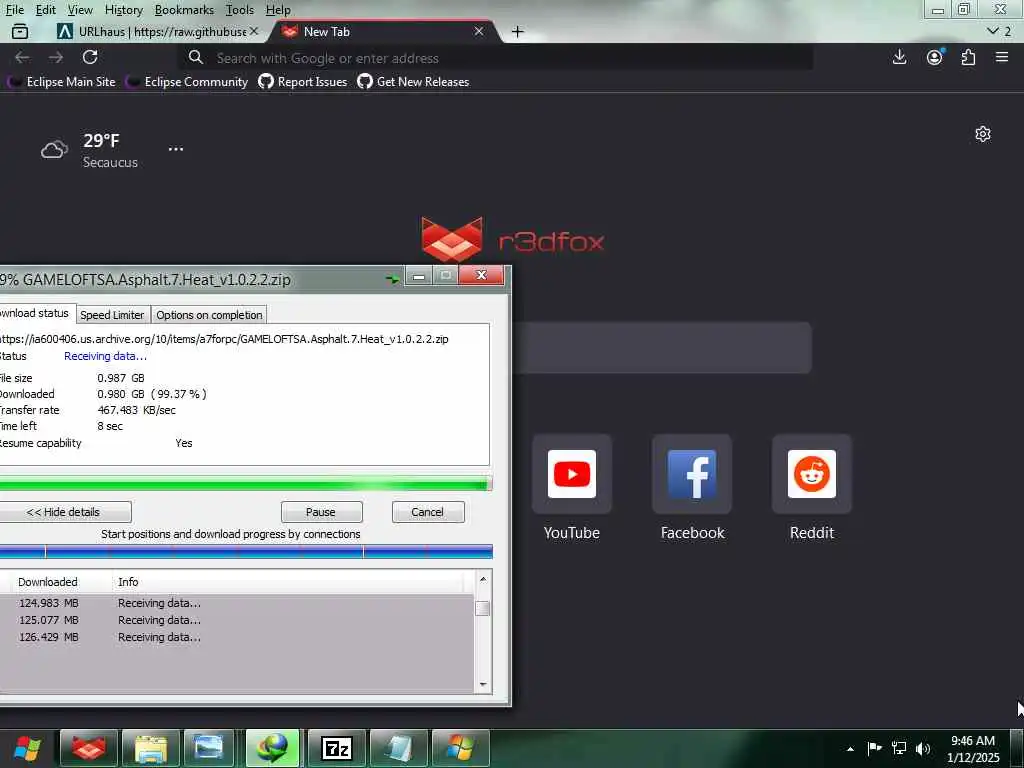Image resolution: width=1024 pixels, height=768 pixels.
Task: Open Internet Download Manager taskbar icon
Action: tap(272, 748)
